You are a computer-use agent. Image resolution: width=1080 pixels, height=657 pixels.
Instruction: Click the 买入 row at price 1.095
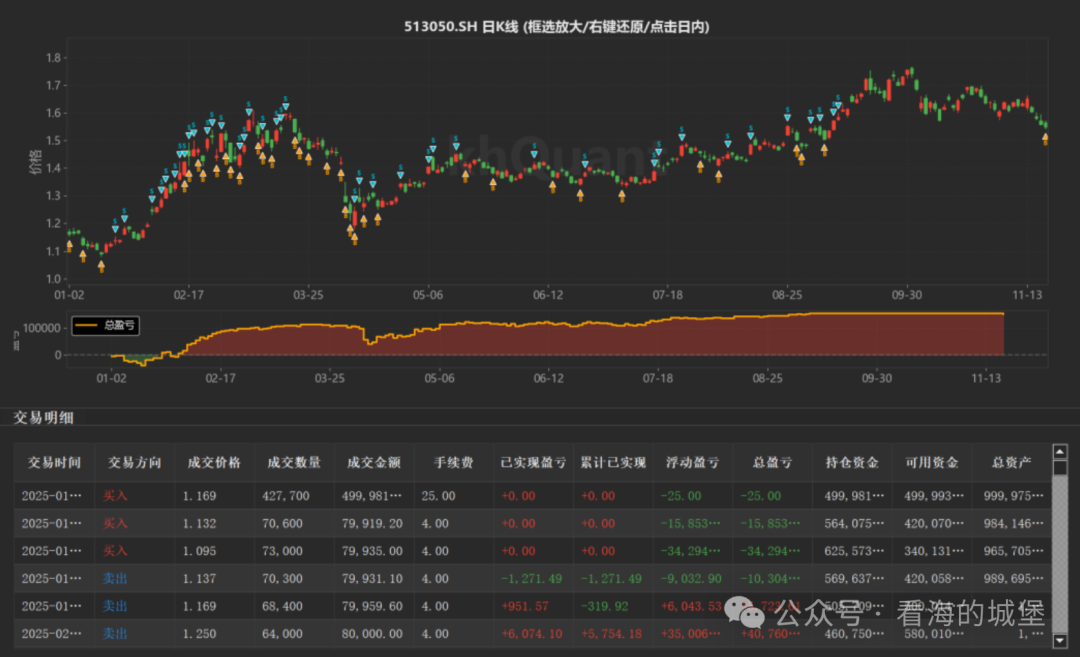[x=532, y=551]
